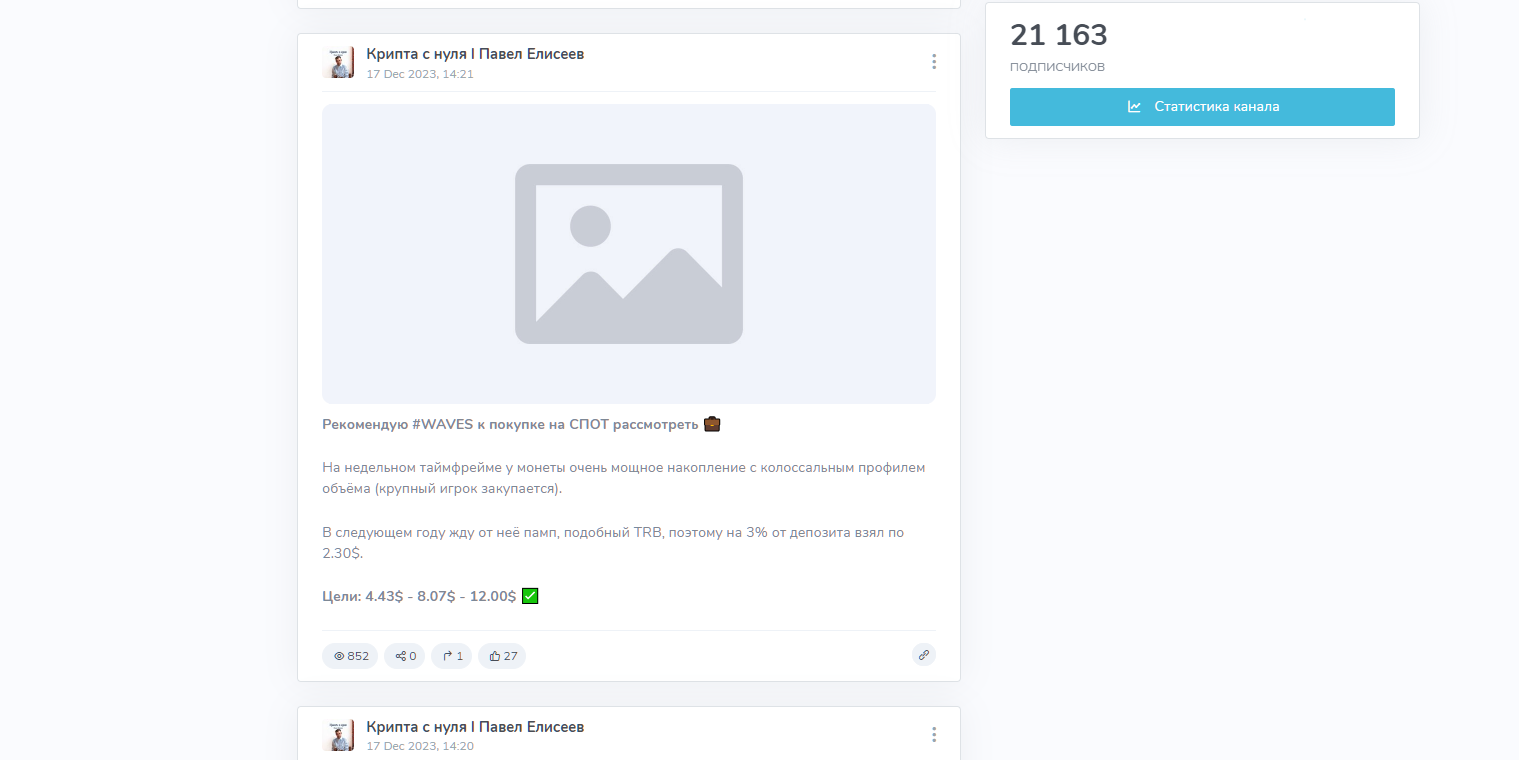Click the views counter showing 852
The height and width of the screenshot is (760, 1519).
point(350,656)
